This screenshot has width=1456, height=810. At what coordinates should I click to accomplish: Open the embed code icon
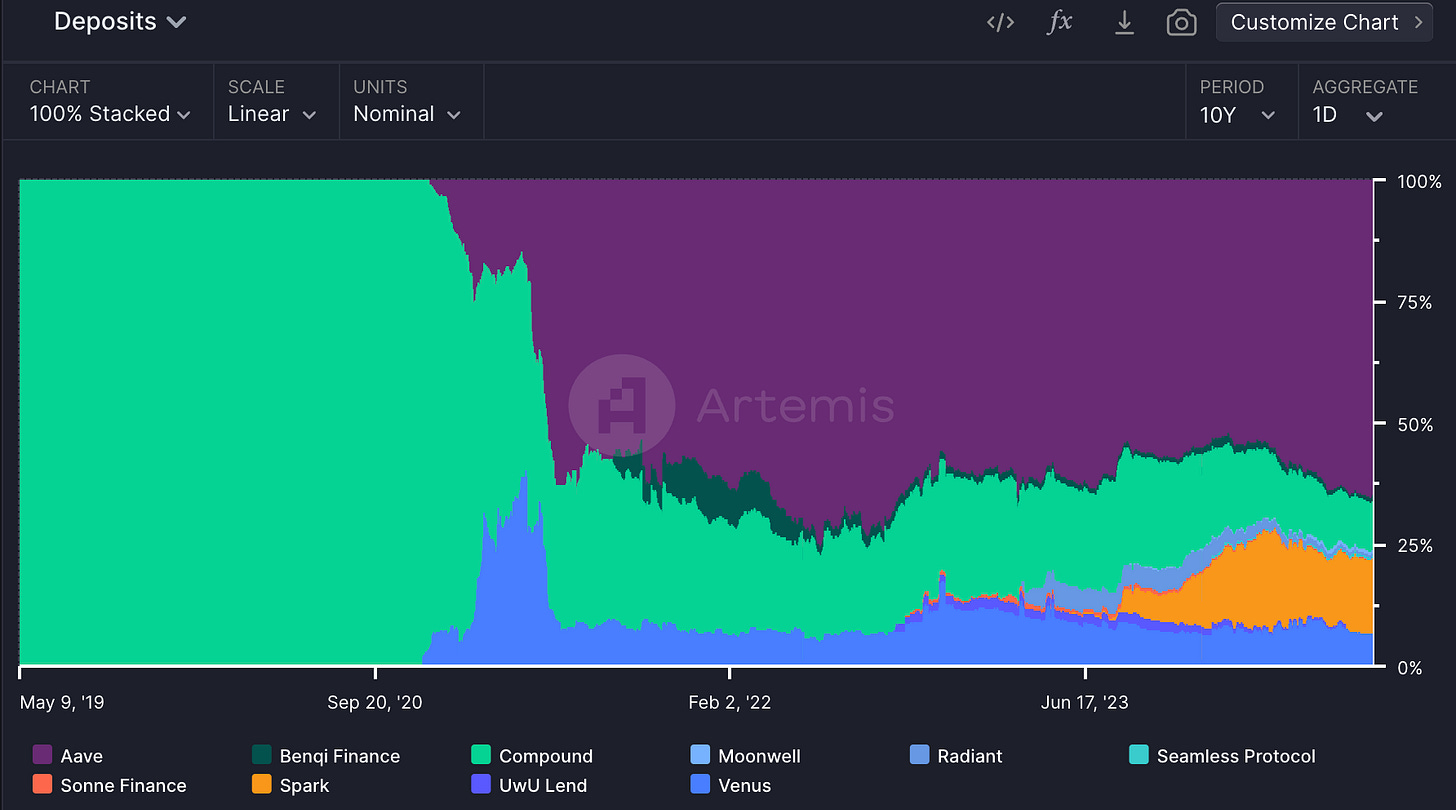[x=1001, y=22]
